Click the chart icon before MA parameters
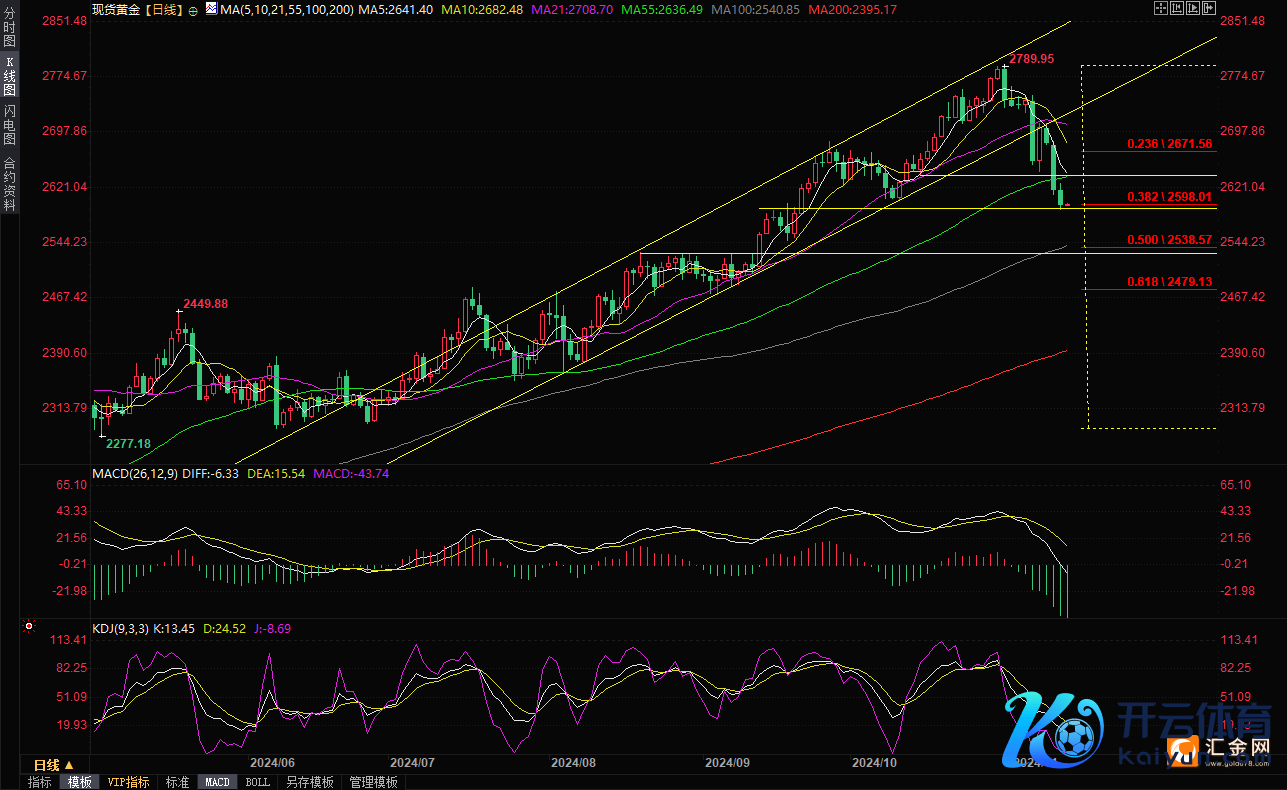The height and width of the screenshot is (790, 1287). pyautogui.click(x=210, y=9)
